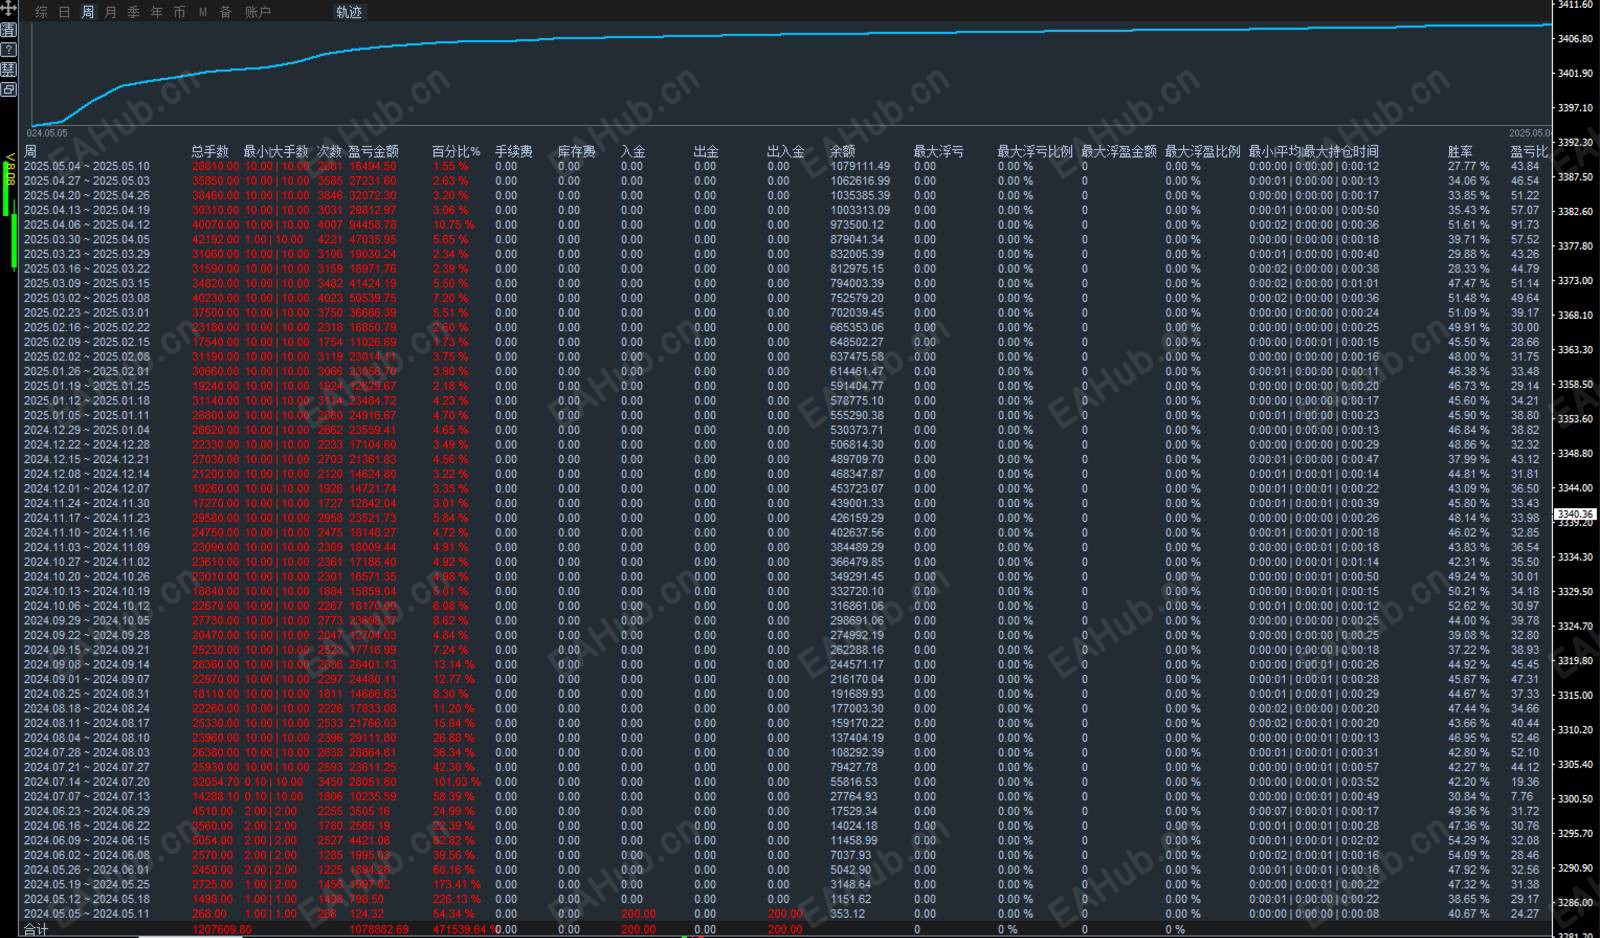Image resolution: width=1600 pixels, height=938 pixels.
Task: Click the move panel cross-arrows icon
Action: click(8, 9)
